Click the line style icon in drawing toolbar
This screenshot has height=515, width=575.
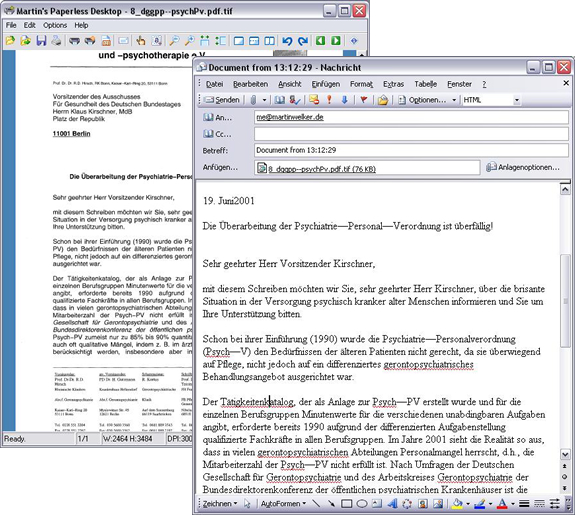click(524, 504)
